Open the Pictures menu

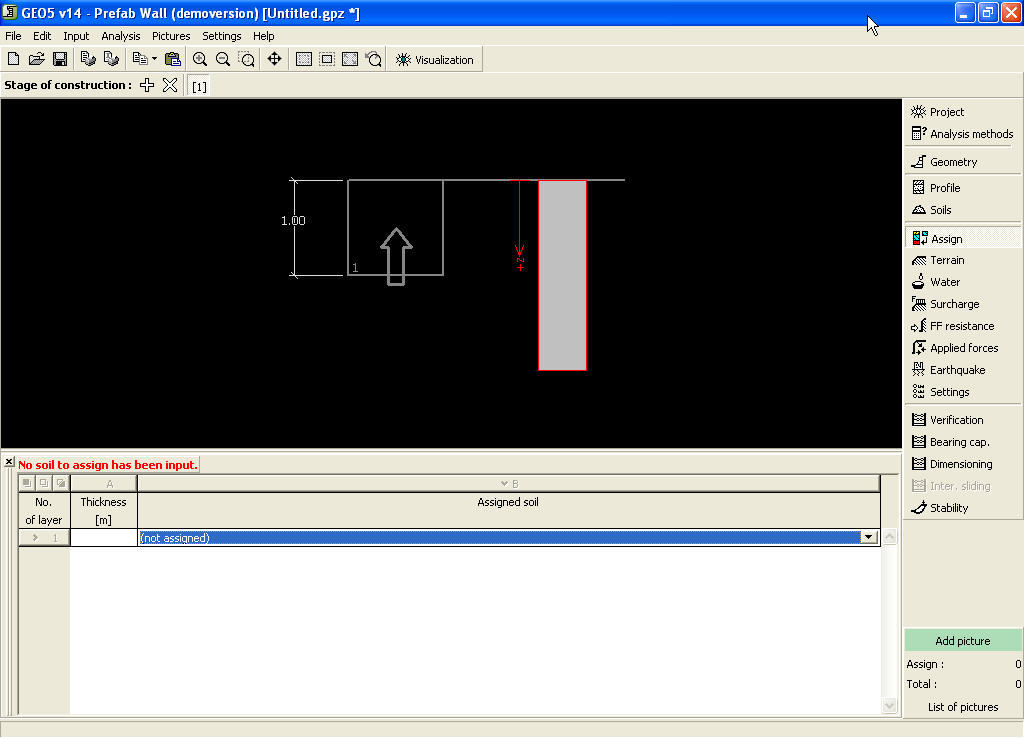point(171,36)
